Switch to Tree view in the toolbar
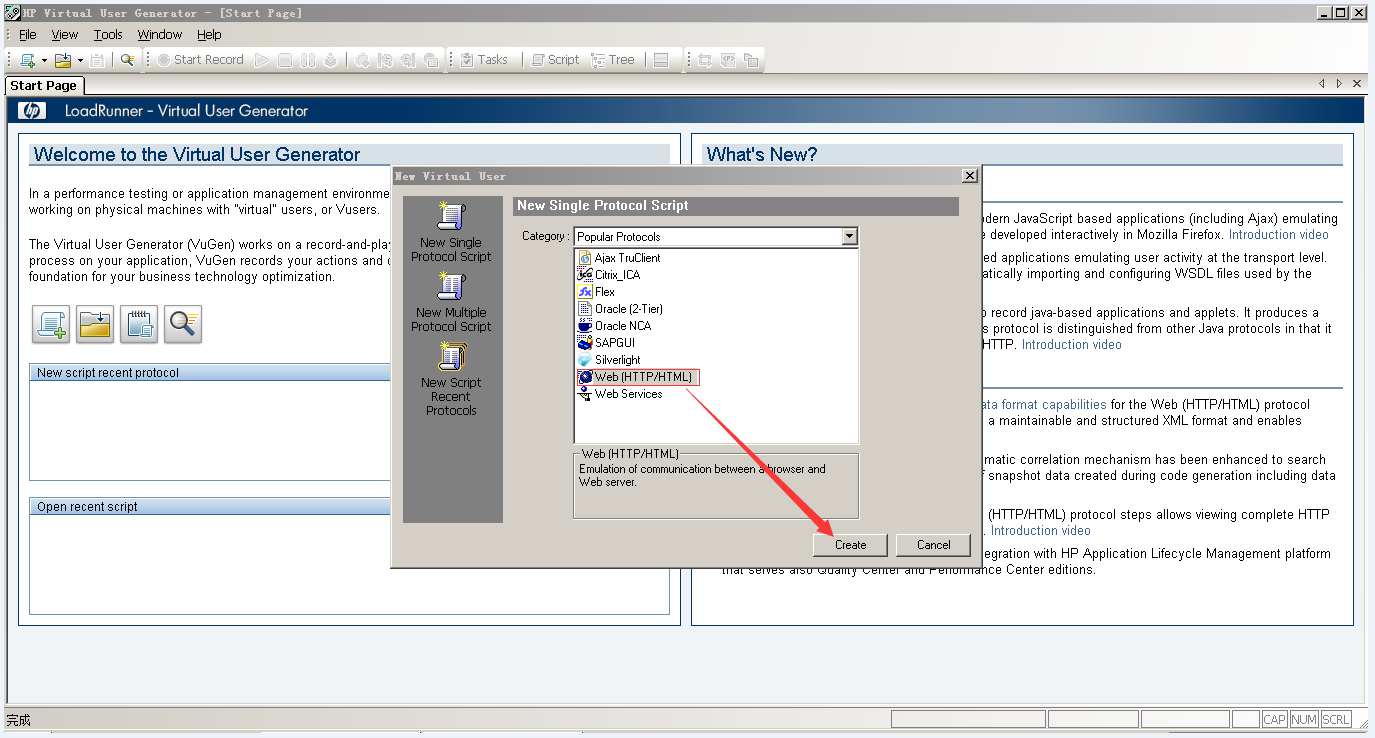Image resolution: width=1375 pixels, height=738 pixels. click(613, 60)
